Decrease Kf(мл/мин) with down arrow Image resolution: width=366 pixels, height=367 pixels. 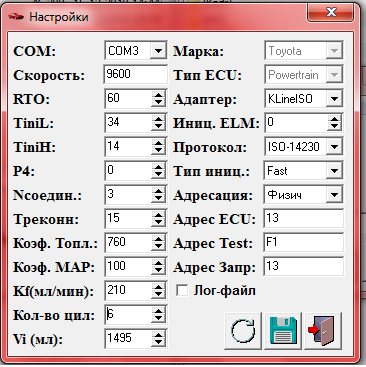coord(158,295)
